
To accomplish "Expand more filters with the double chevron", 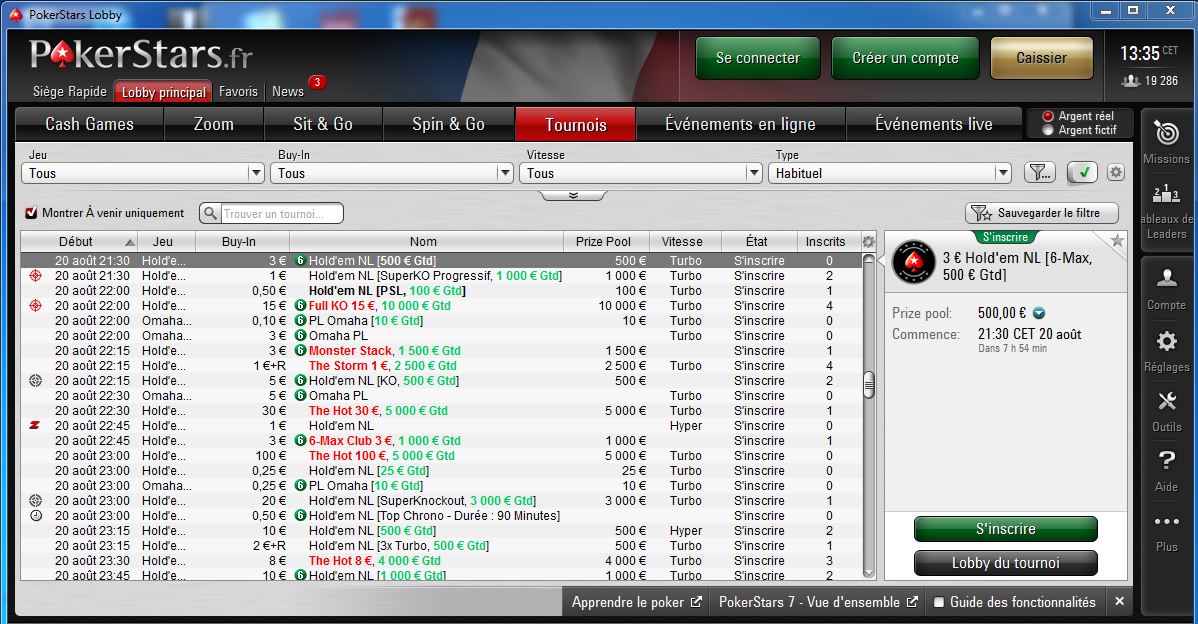I will pos(573,196).
